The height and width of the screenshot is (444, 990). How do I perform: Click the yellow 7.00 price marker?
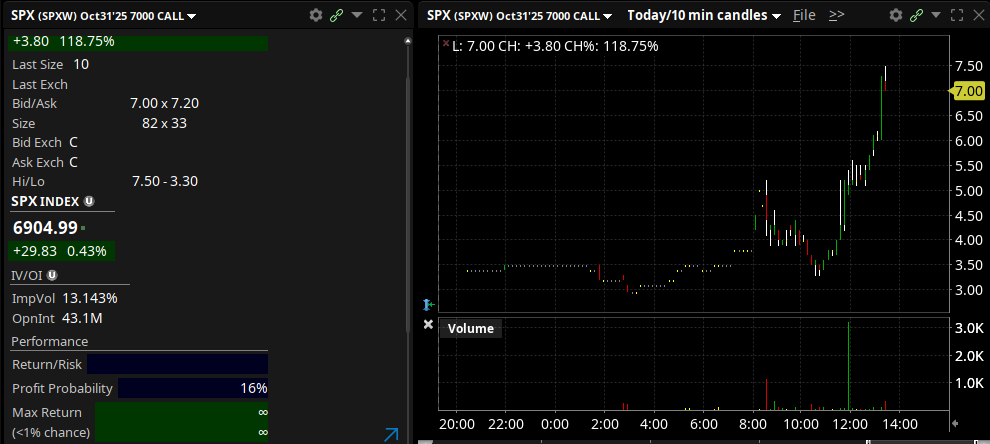[x=968, y=91]
